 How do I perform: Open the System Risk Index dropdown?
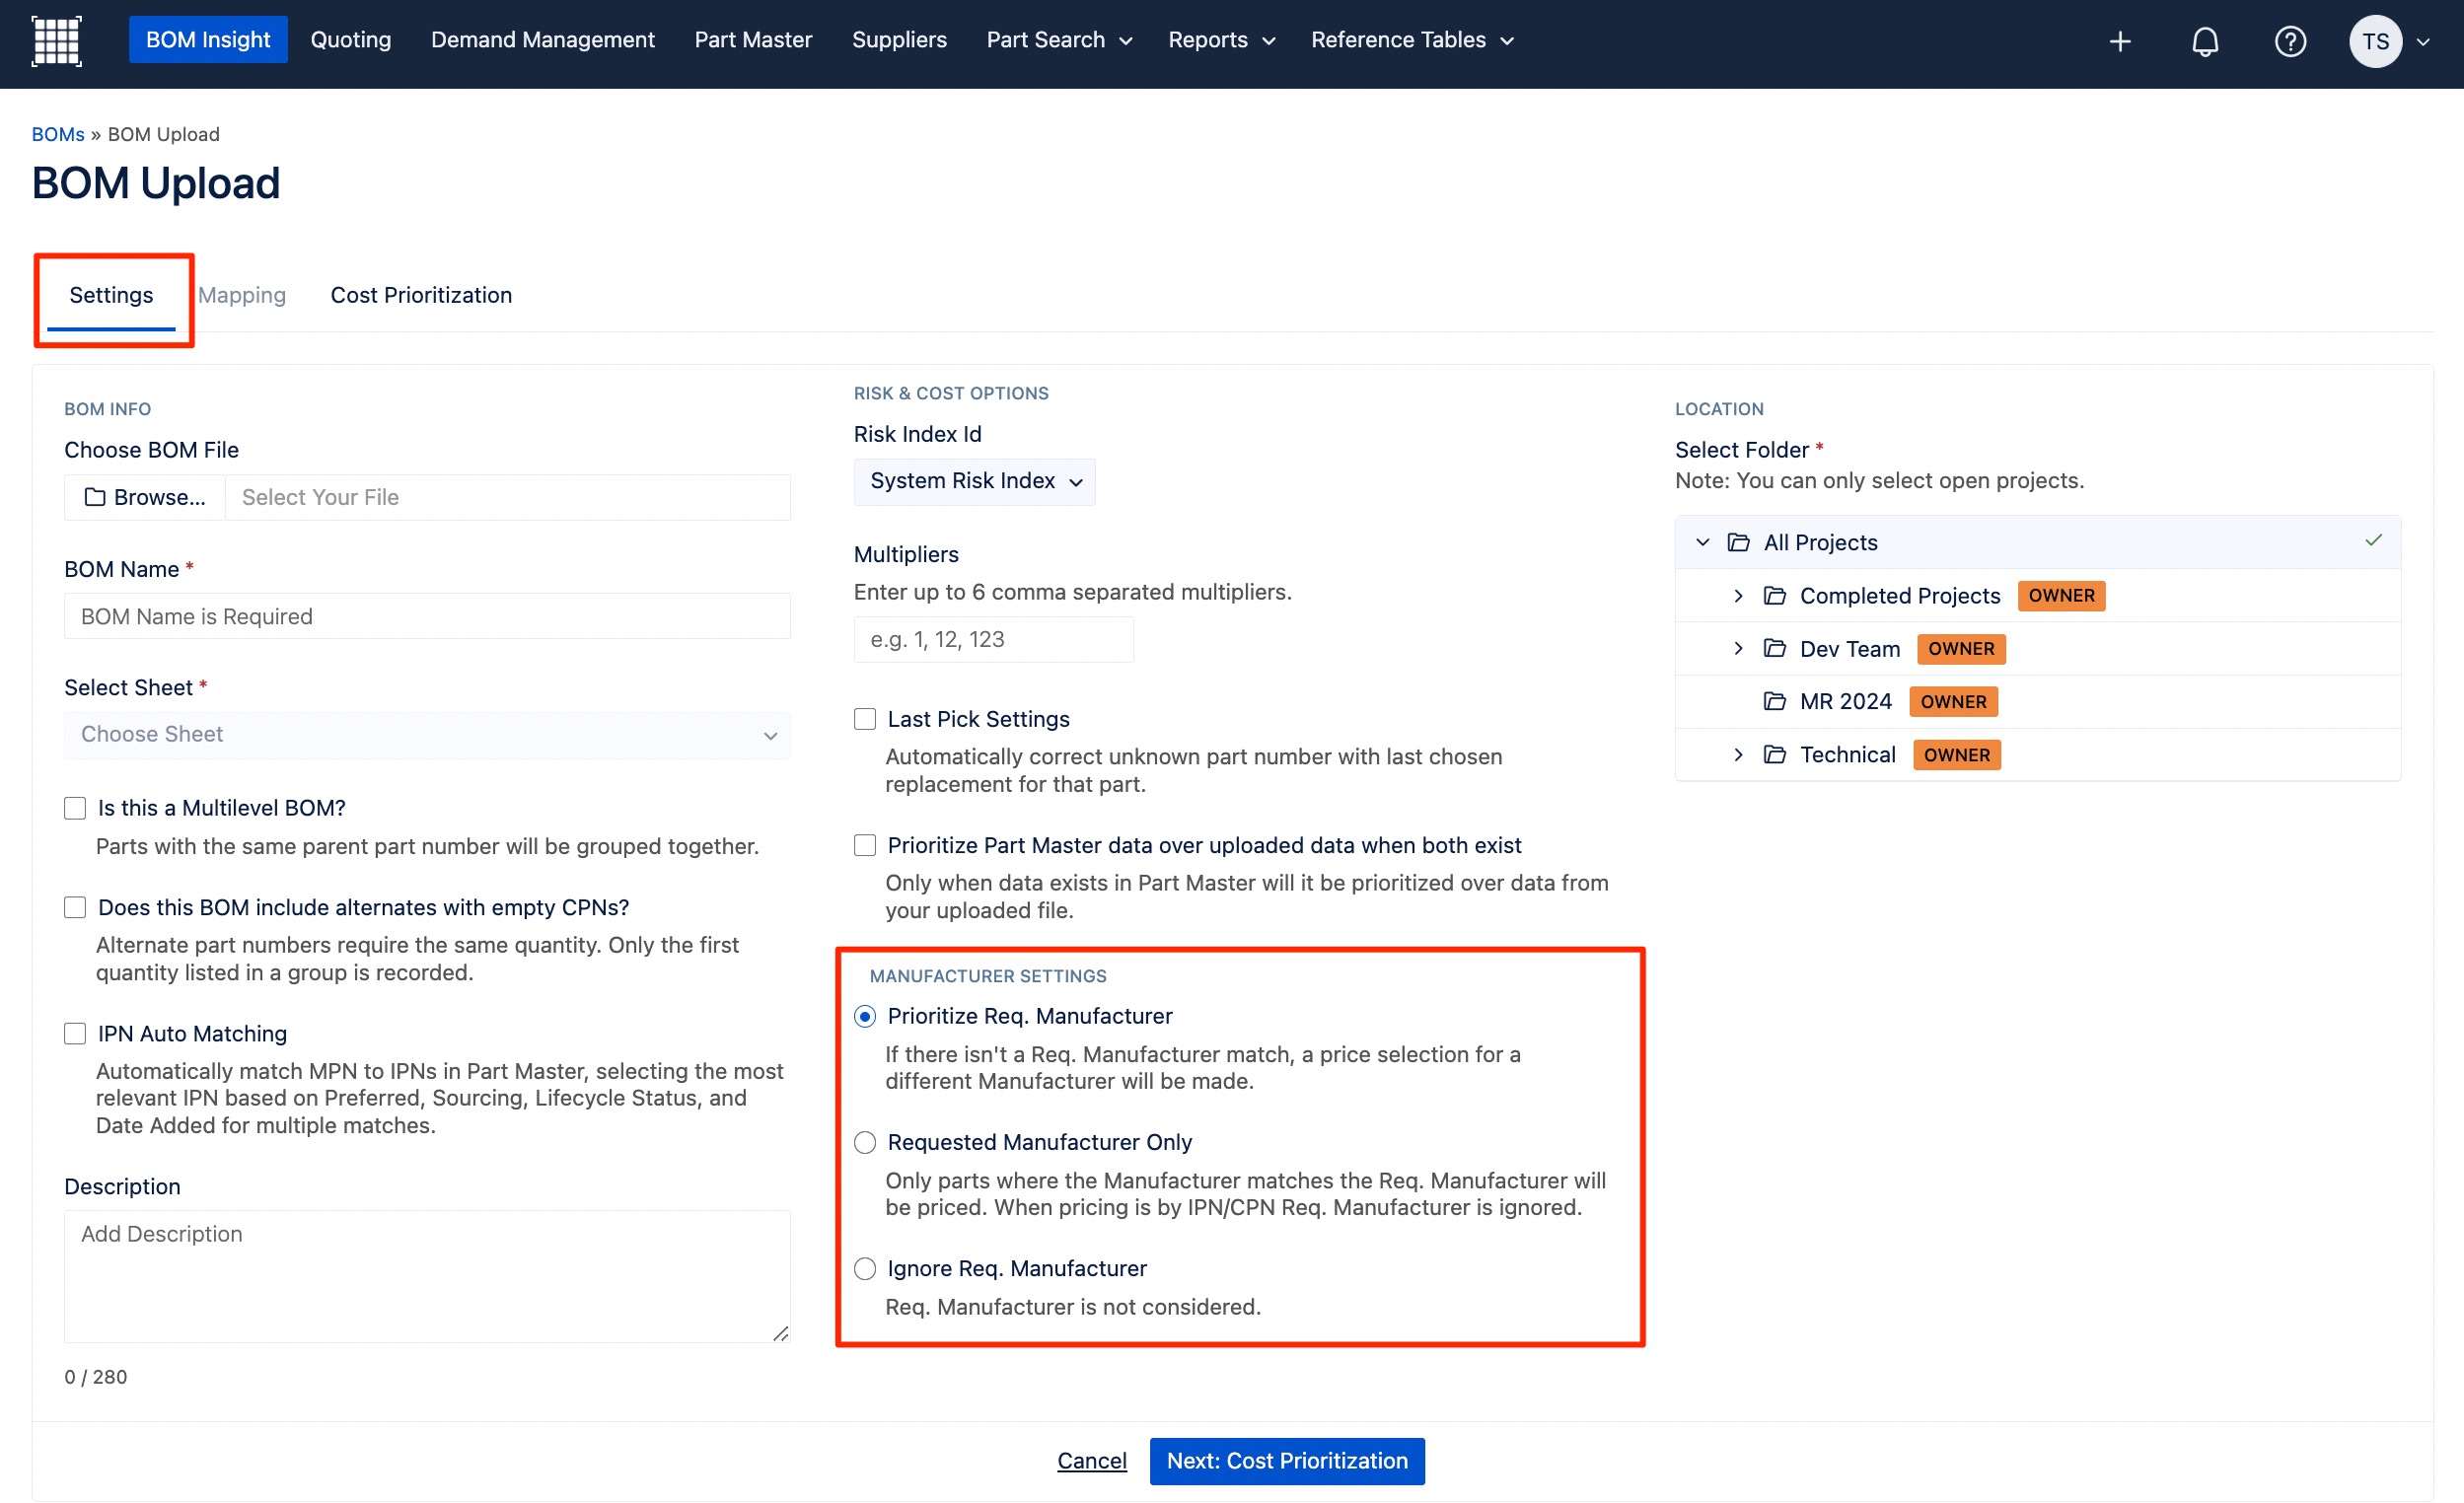point(975,481)
